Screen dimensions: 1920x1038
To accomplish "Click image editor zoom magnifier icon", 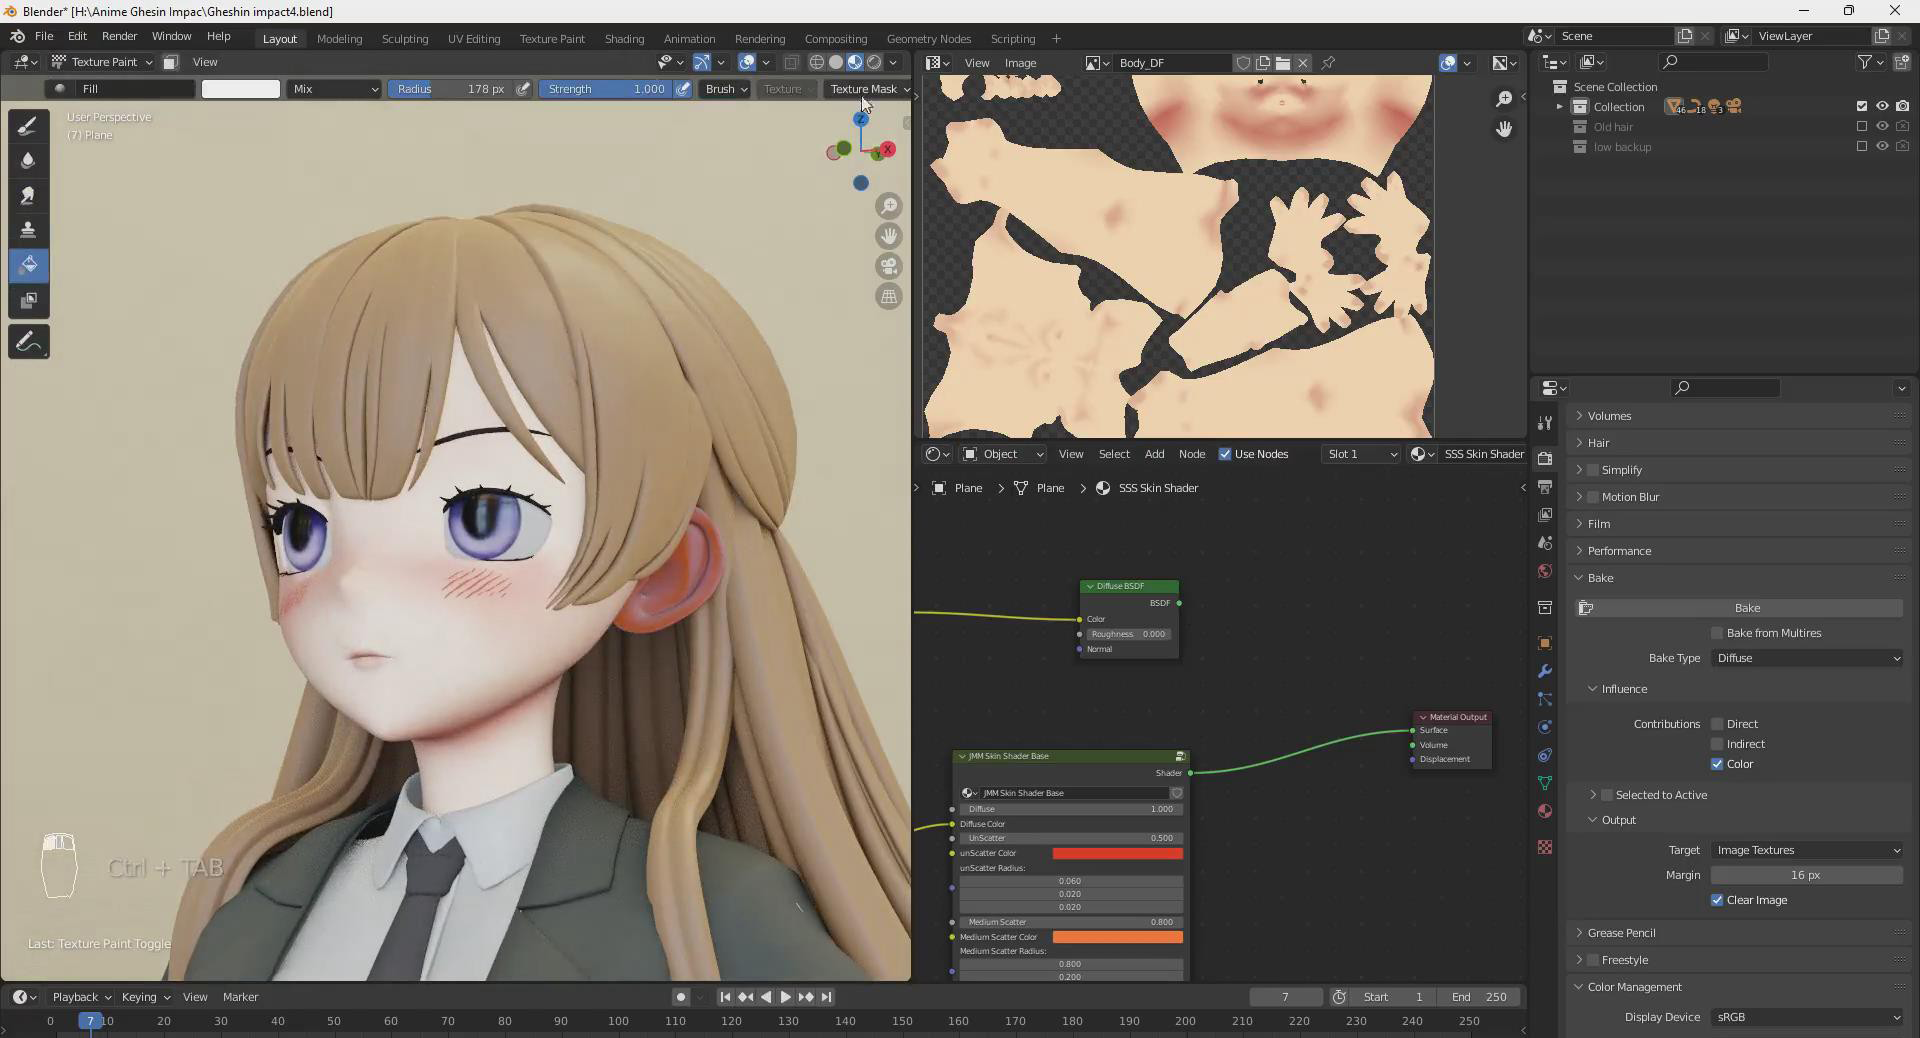I will tap(1504, 98).
